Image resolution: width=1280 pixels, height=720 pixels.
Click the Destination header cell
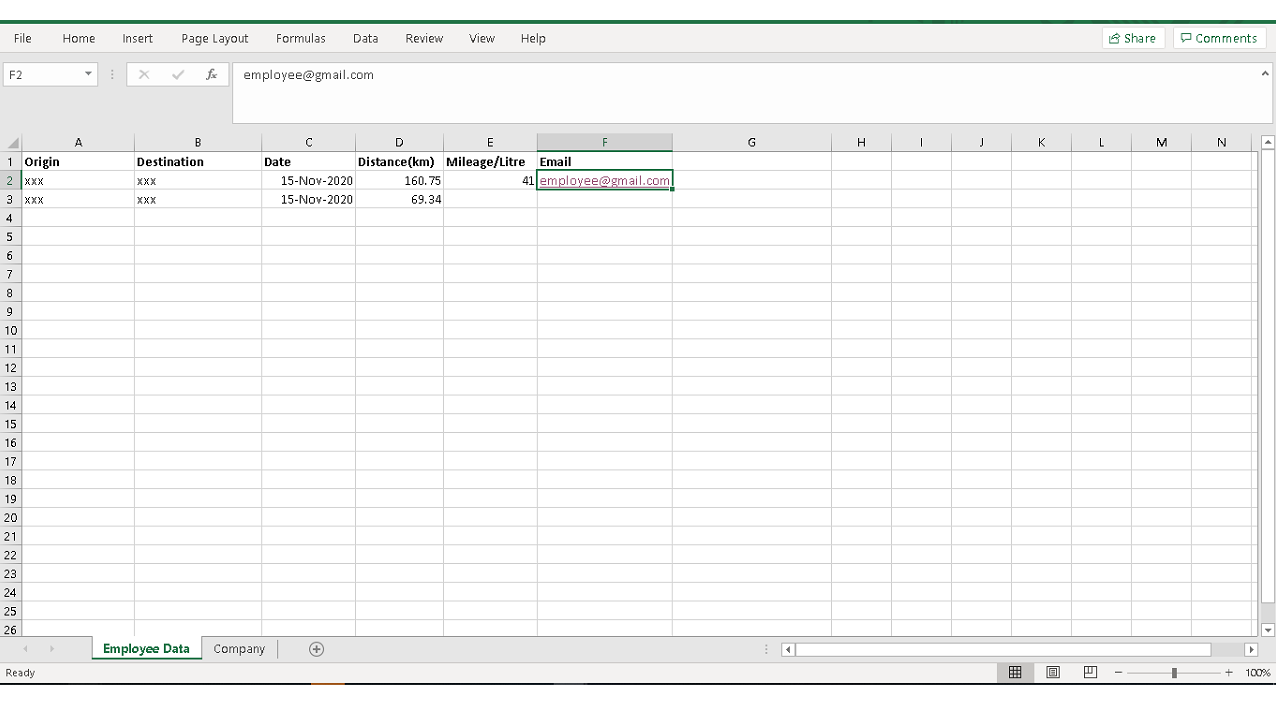[198, 161]
